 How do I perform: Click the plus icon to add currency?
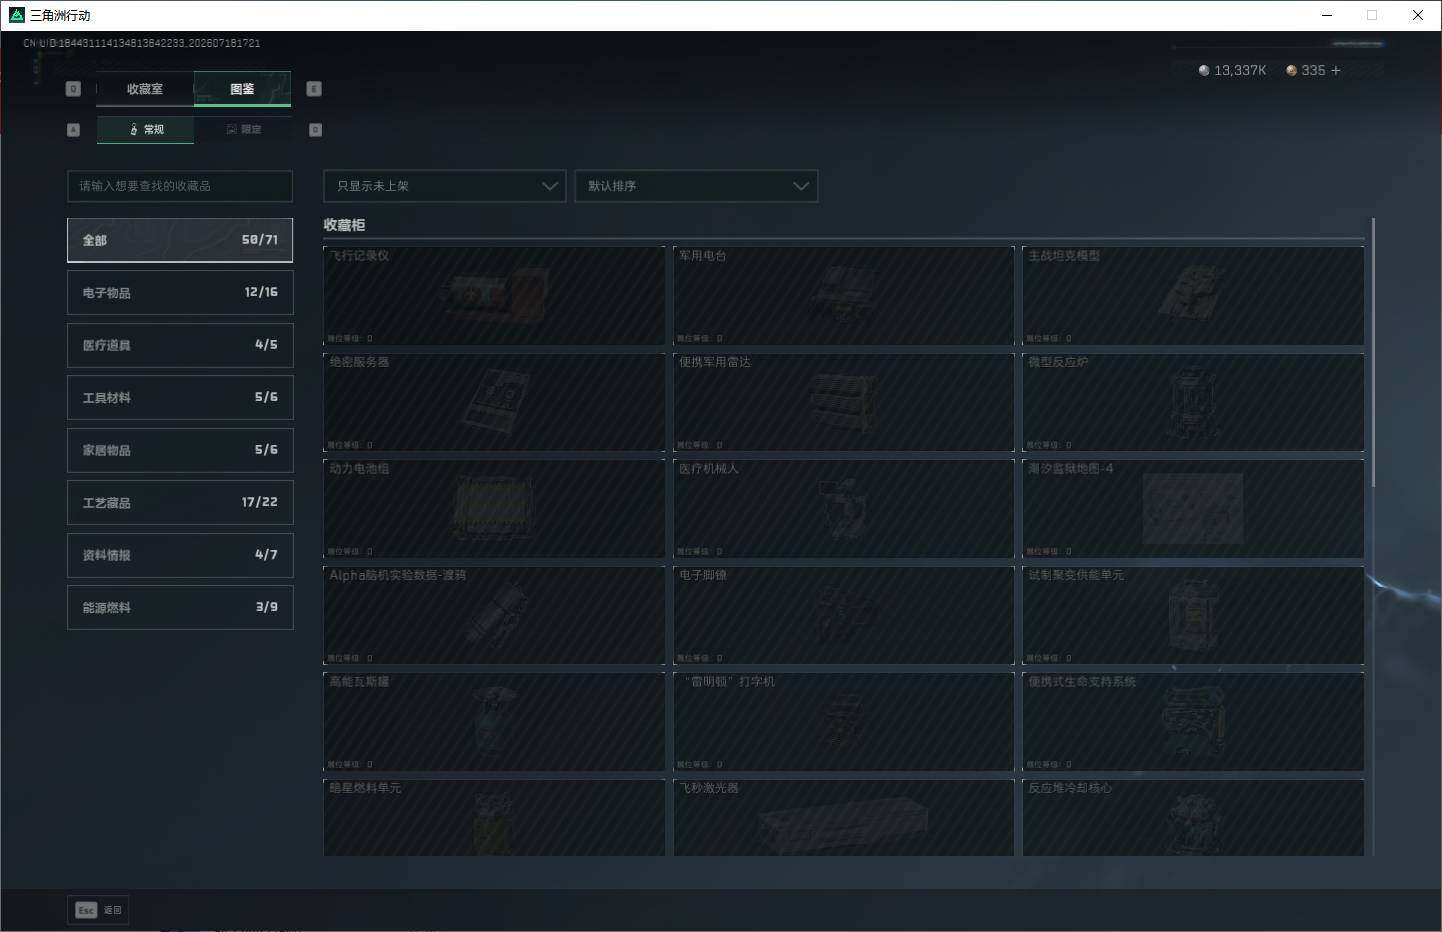(1335, 70)
